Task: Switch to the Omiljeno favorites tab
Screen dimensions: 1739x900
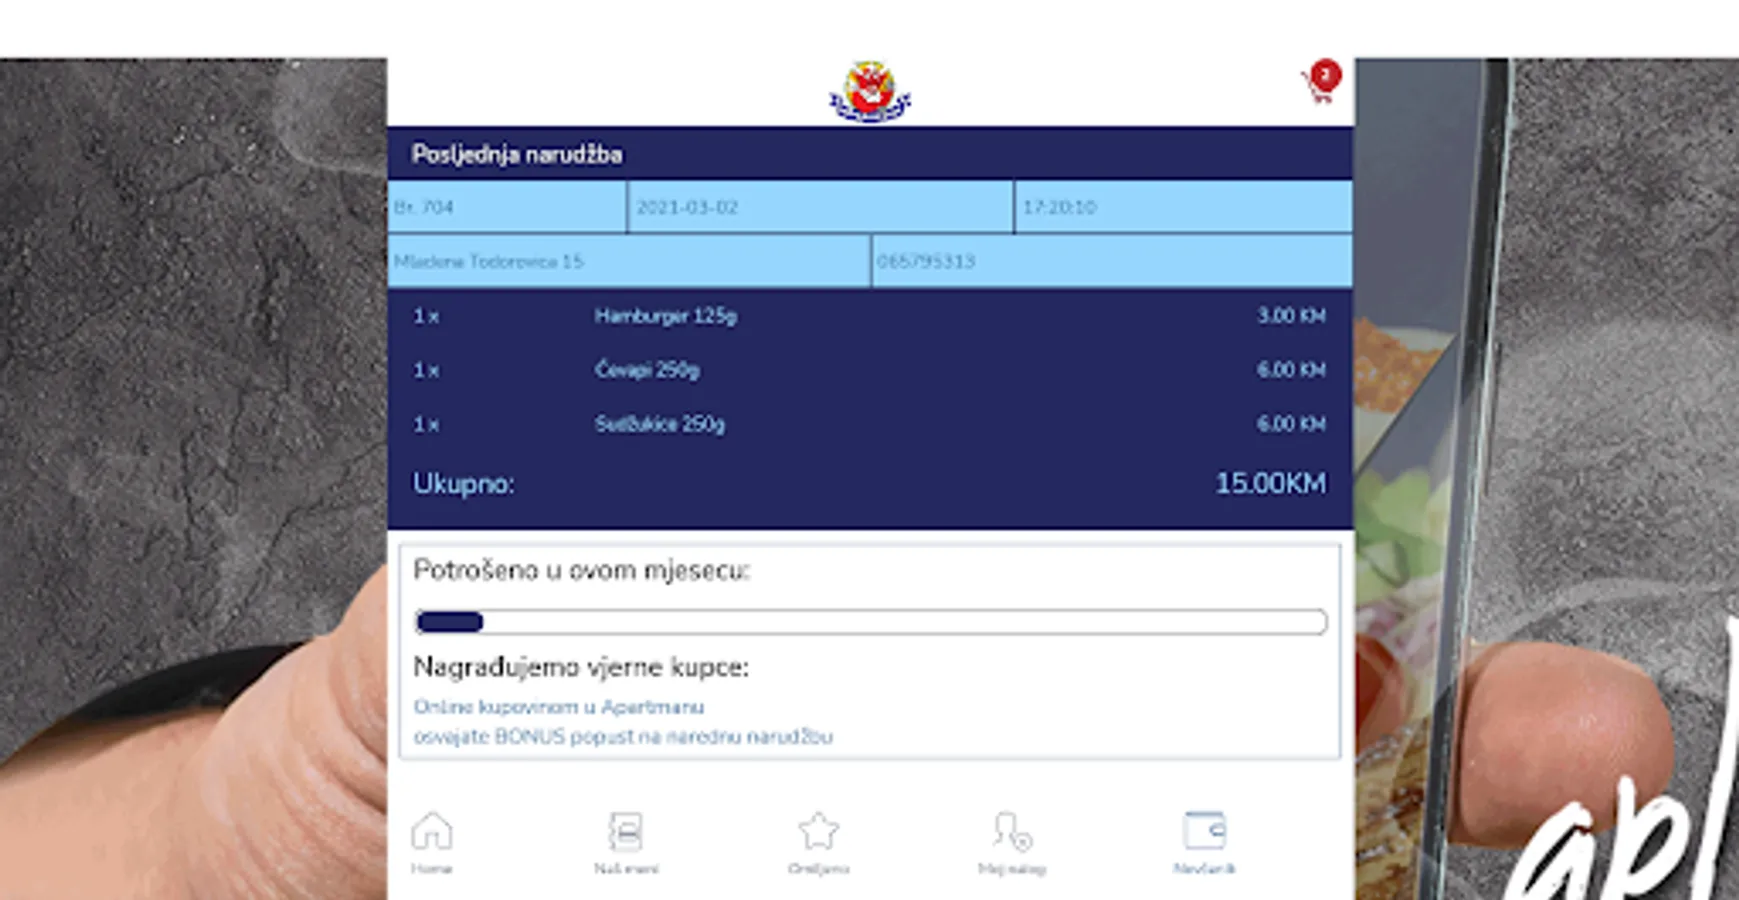Action: pyautogui.click(x=819, y=843)
